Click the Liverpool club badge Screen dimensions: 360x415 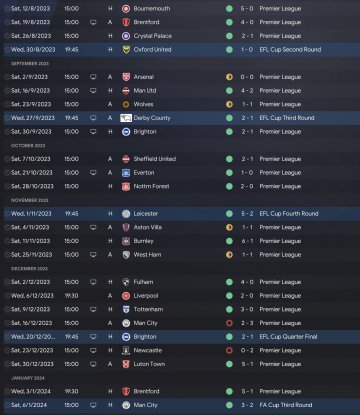126,296
